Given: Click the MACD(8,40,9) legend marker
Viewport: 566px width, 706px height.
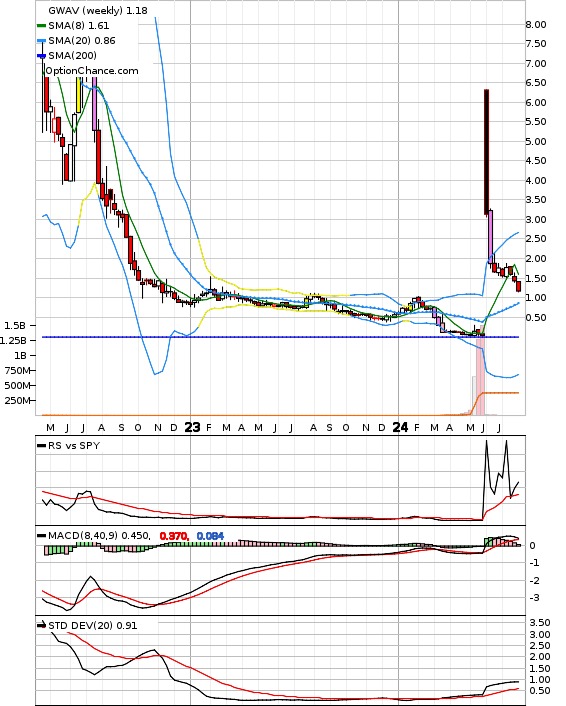Looking at the screenshot, I should pos(41,536).
